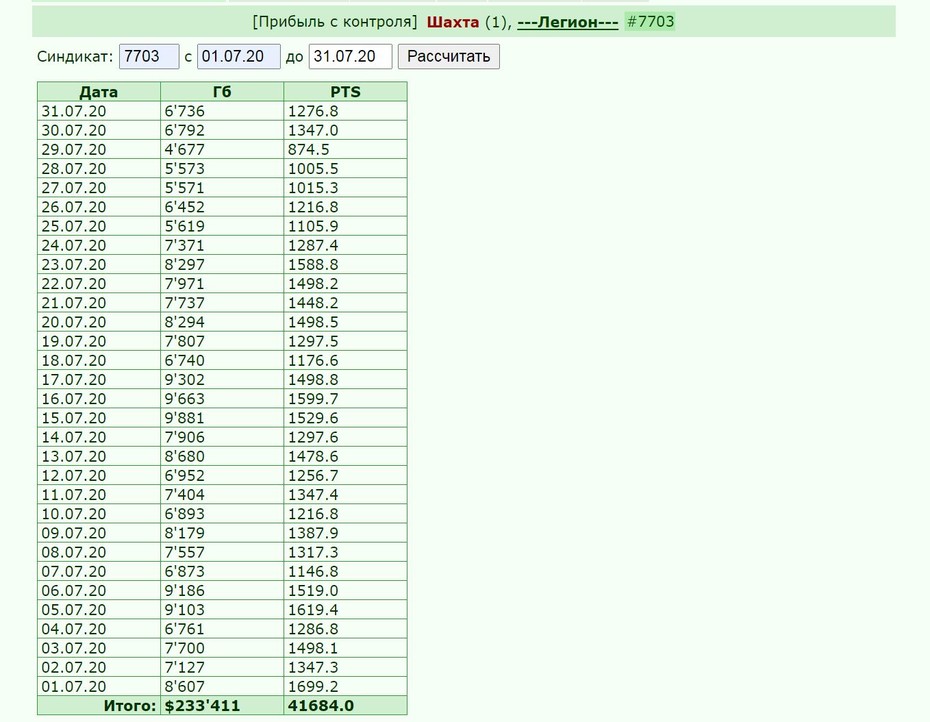
Task: Select date cell 18.07.20
Action: click(74, 361)
